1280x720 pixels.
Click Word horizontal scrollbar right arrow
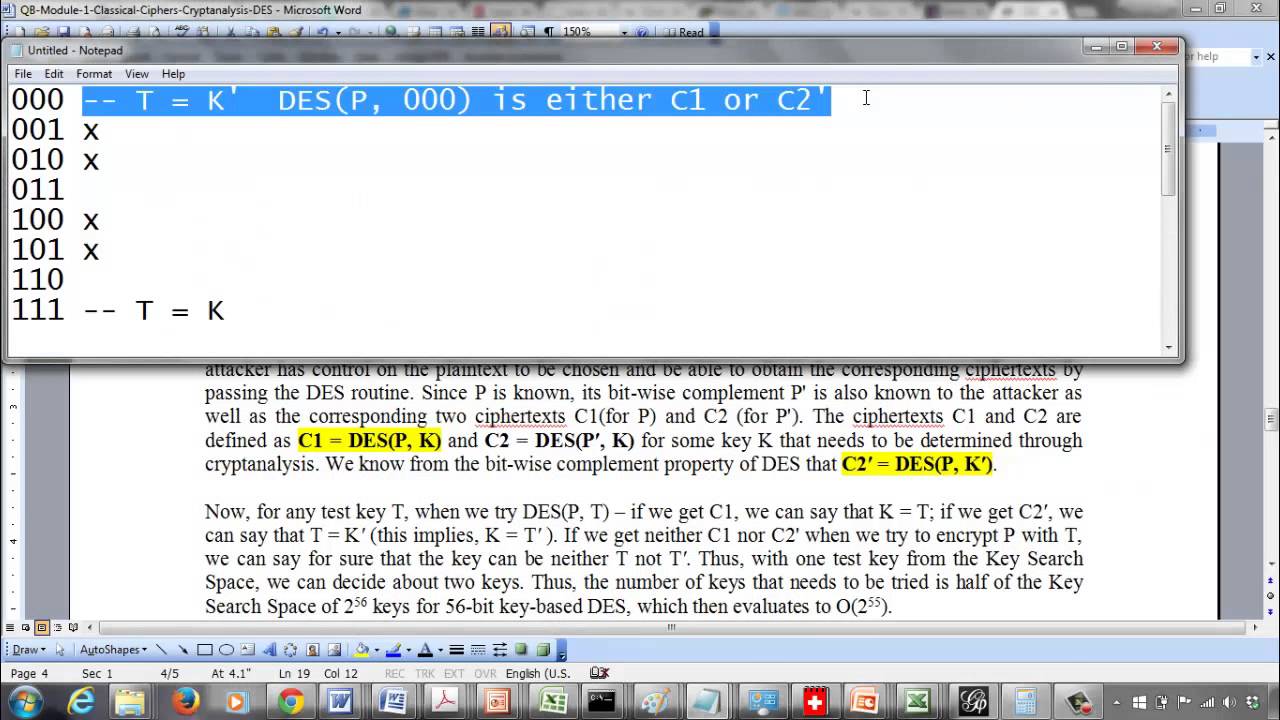[x=1257, y=628]
